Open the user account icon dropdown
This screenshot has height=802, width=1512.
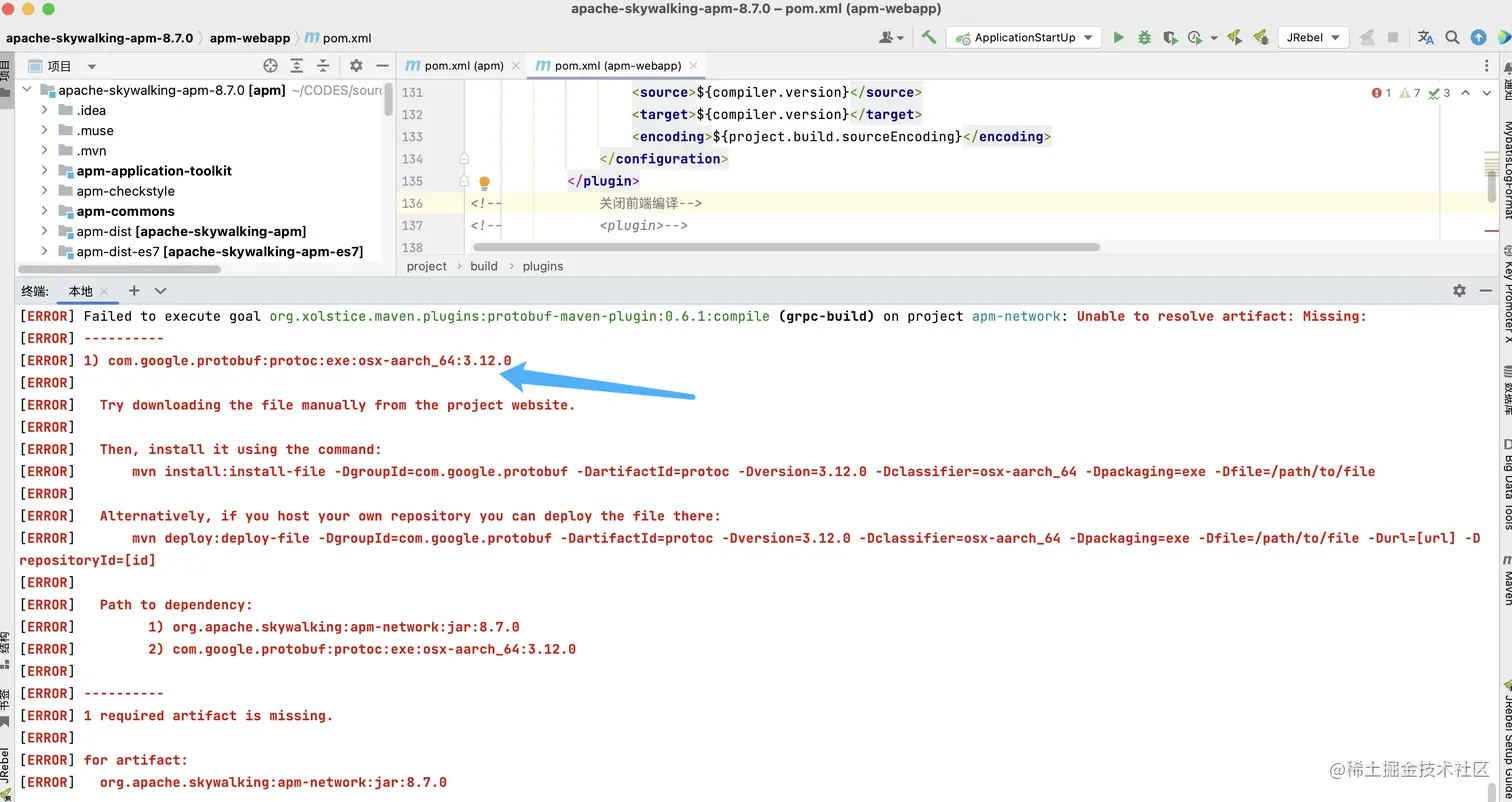click(x=891, y=38)
